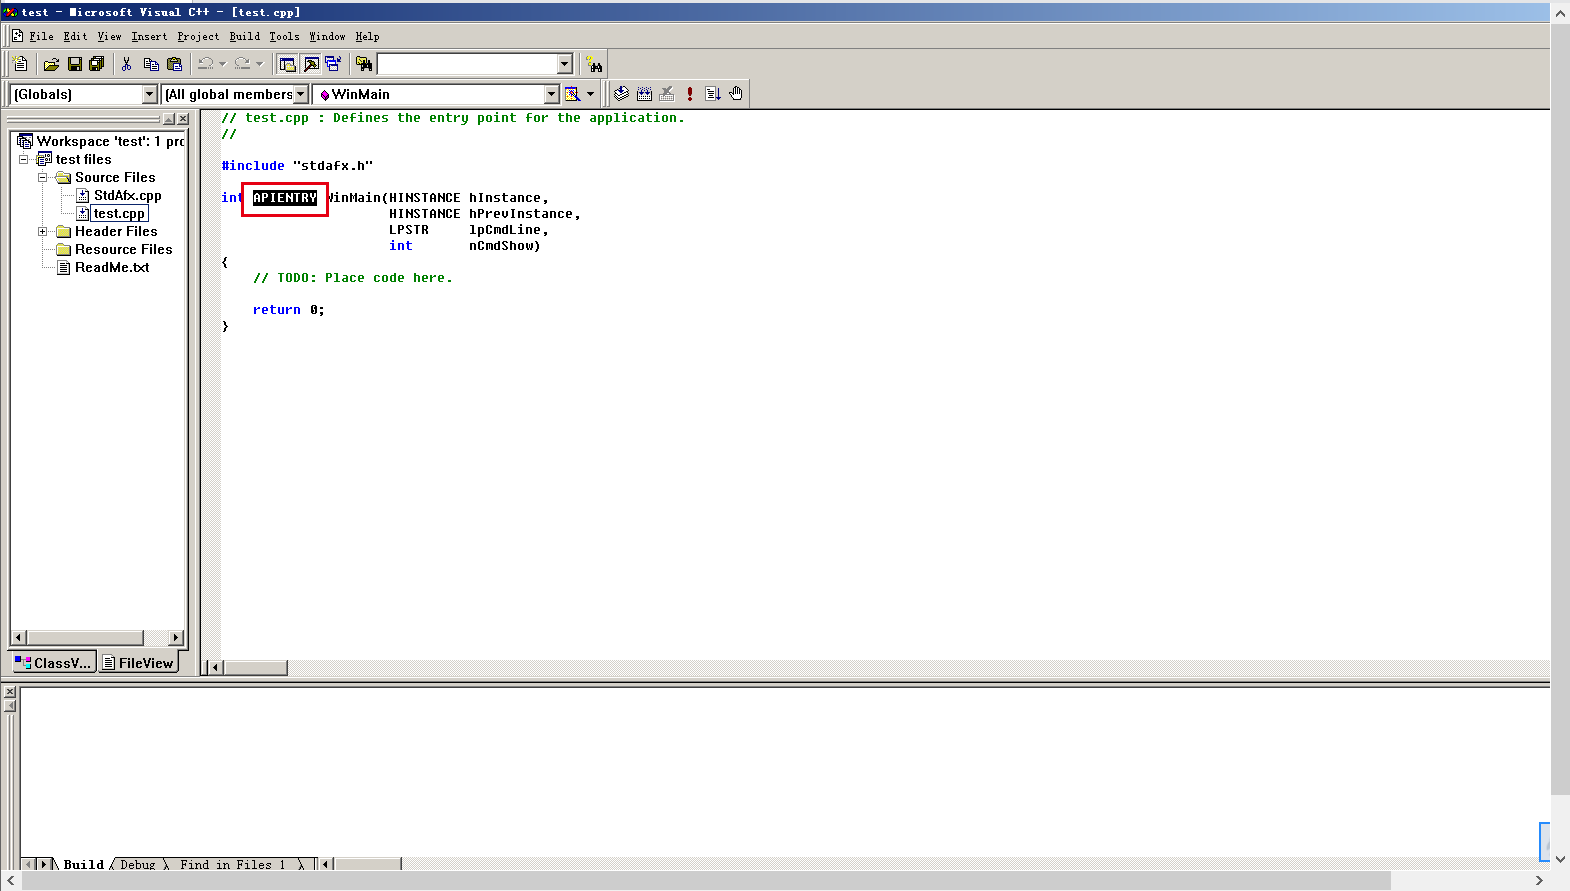Open the Help menu
1570x891 pixels.
tap(367, 36)
